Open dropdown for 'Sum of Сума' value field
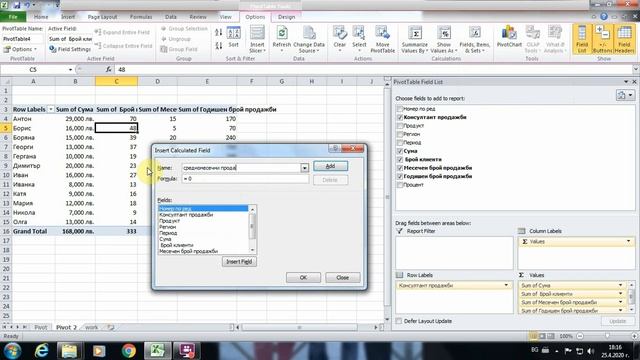Image resolution: width=640 pixels, height=360 pixels. click(x=620, y=285)
